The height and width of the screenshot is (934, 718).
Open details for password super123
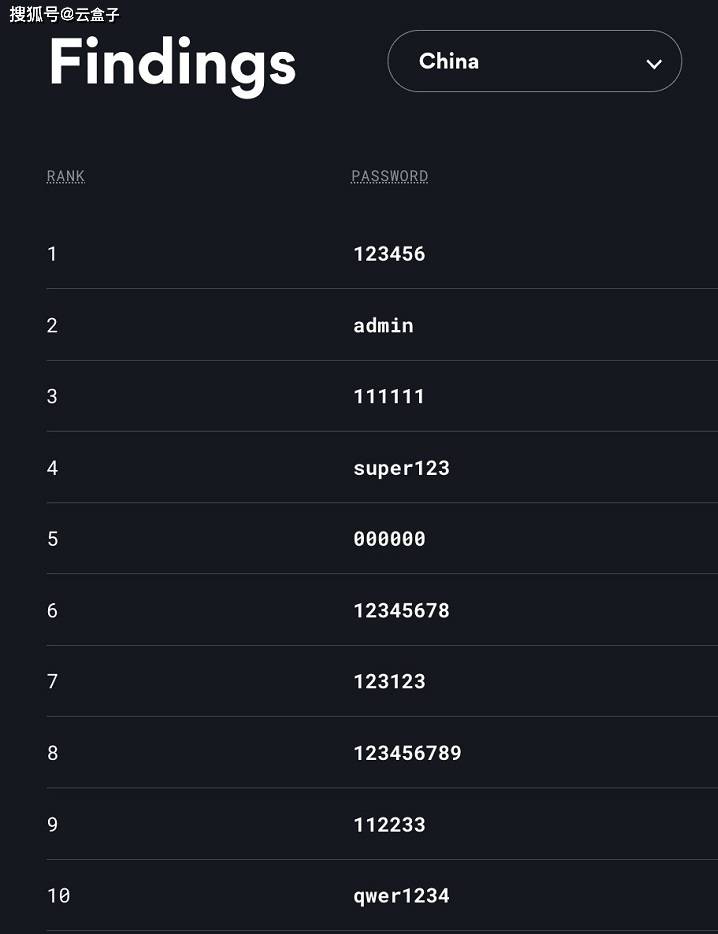[x=401, y=467]
